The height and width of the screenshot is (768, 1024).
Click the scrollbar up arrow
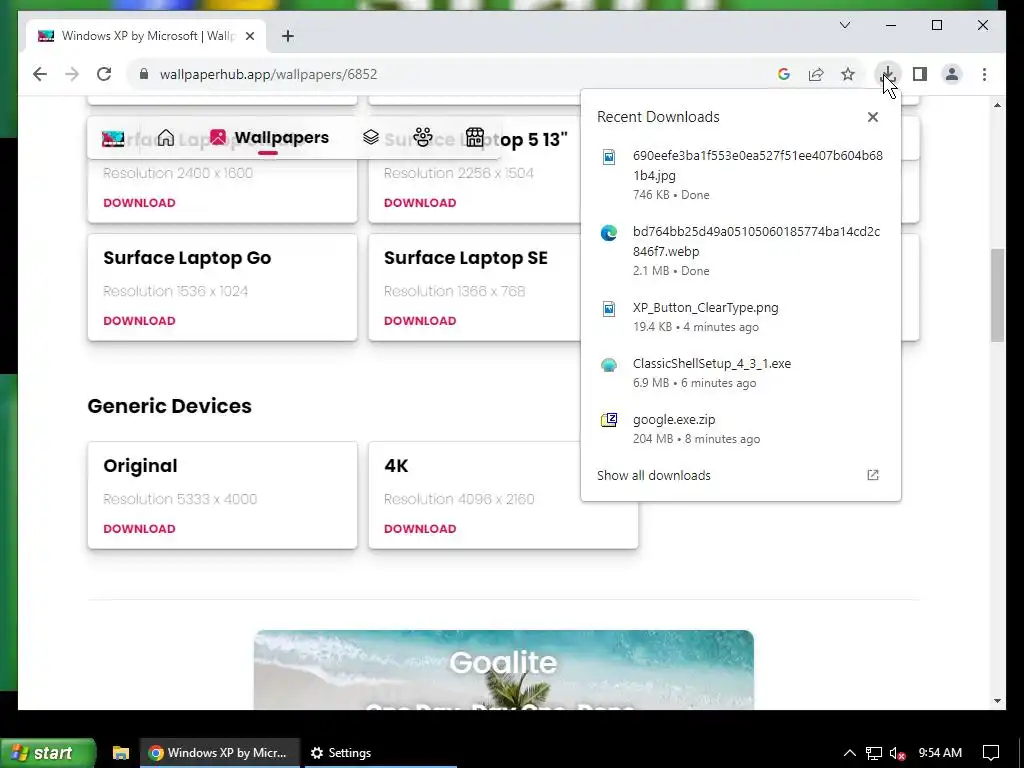[x=997, y=105]
